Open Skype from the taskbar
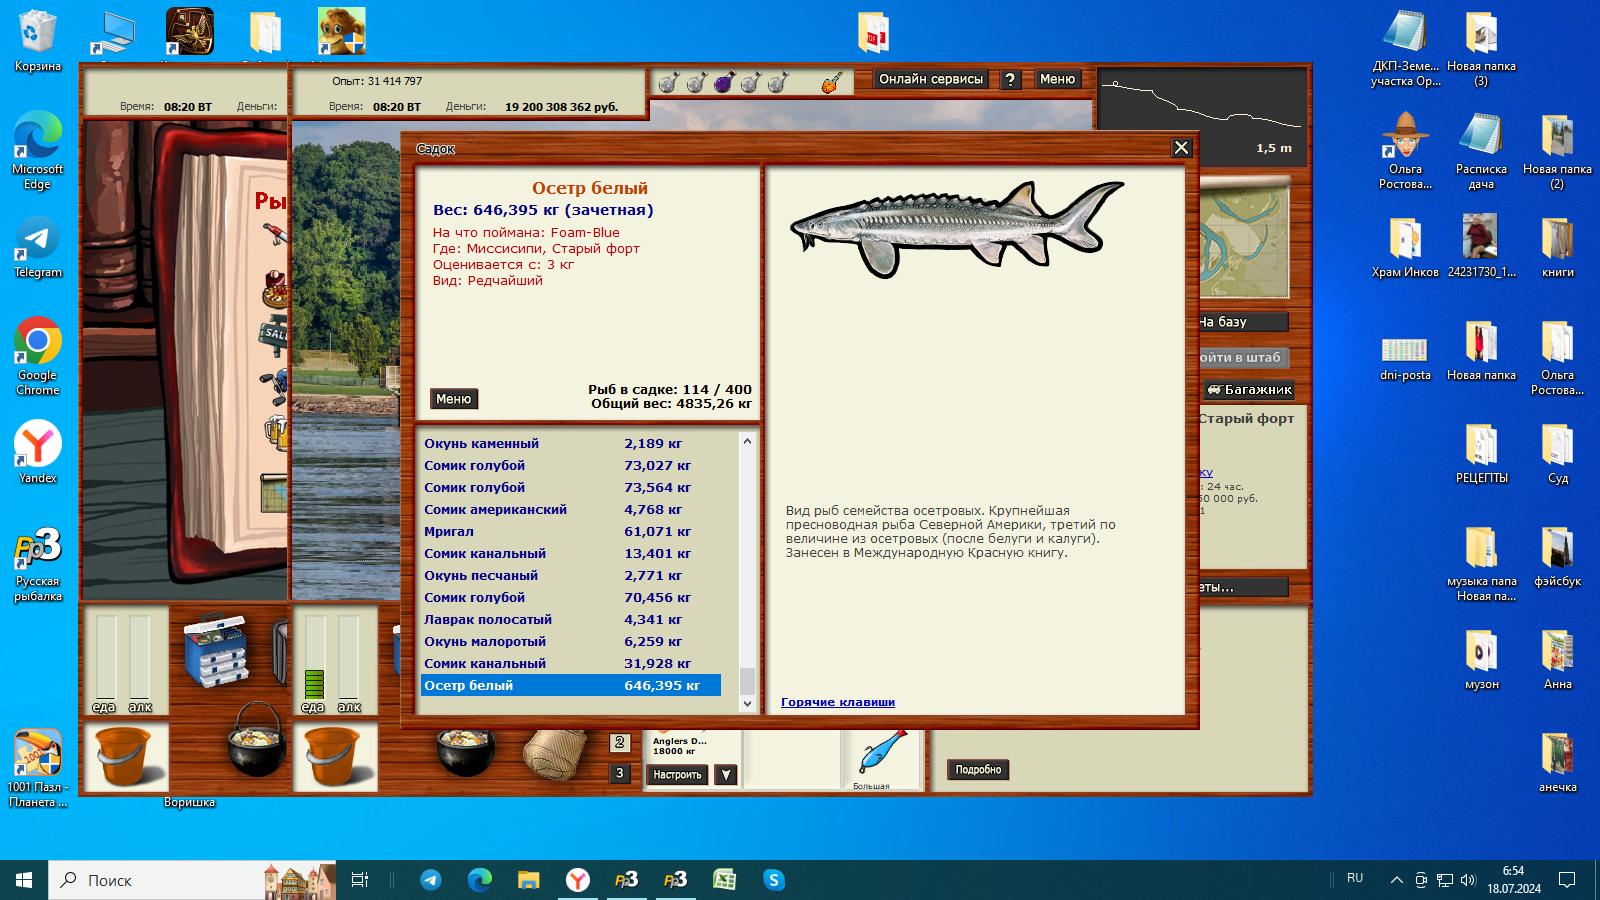Viewport: 1600px width, 900px height. tap(774, 880)
